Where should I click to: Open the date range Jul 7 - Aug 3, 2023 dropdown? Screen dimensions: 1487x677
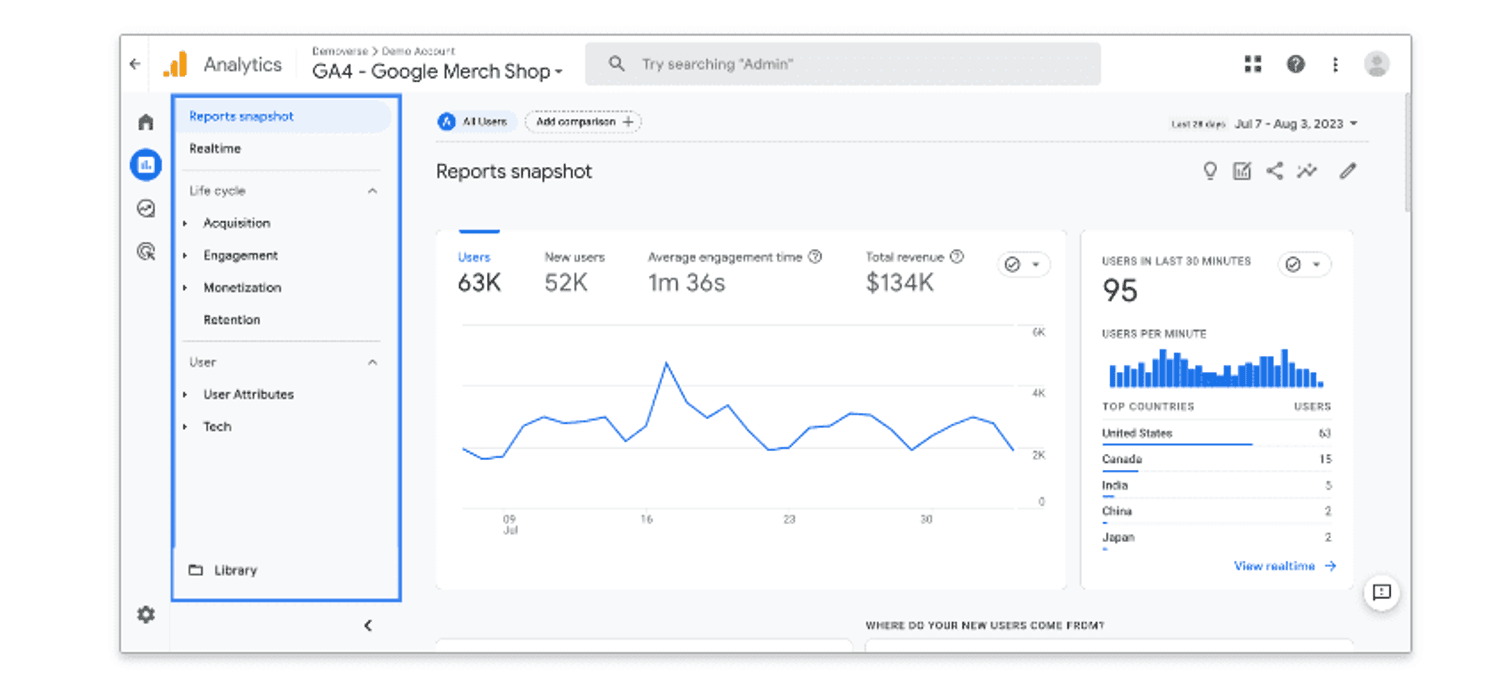pos(1296,124)
